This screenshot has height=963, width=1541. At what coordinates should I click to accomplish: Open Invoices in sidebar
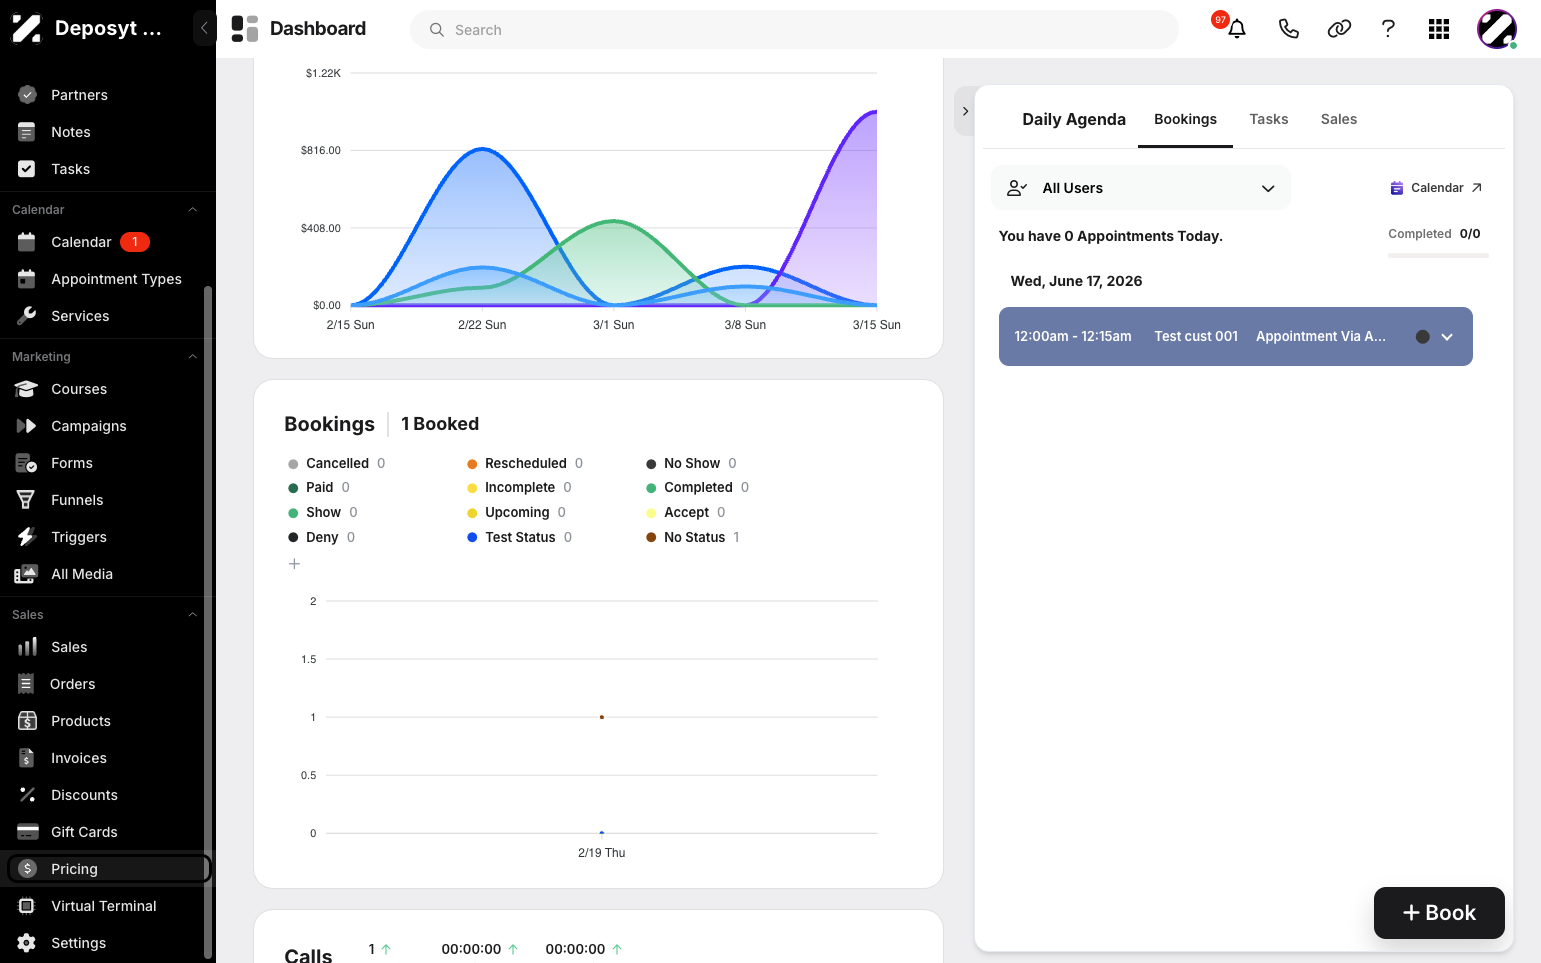coord(78,758)
